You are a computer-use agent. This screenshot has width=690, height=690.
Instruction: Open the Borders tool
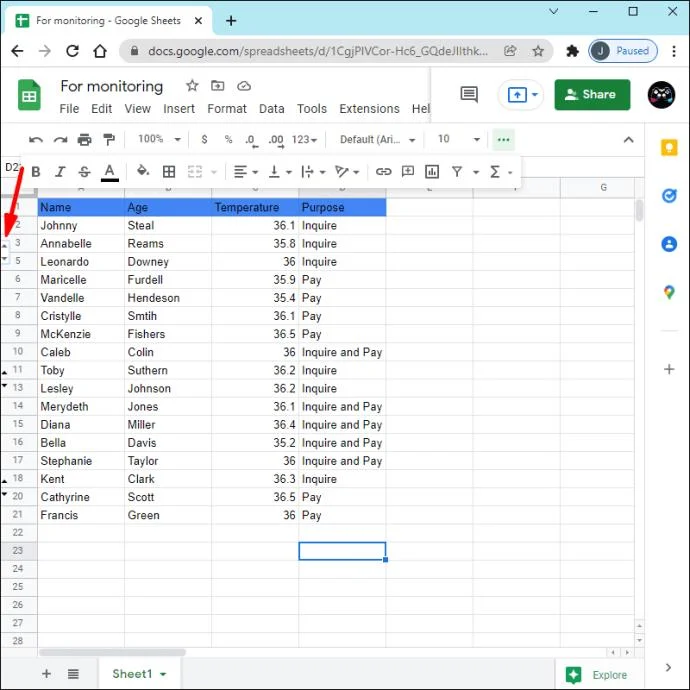pyautogui.click(x=169, y=172)
